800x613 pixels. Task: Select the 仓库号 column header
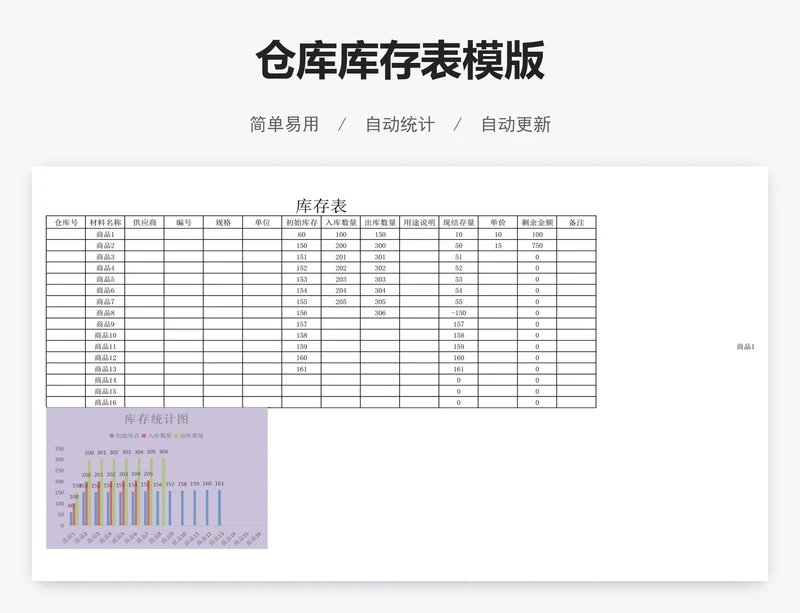pyautogui.click(x=66, y=223)
